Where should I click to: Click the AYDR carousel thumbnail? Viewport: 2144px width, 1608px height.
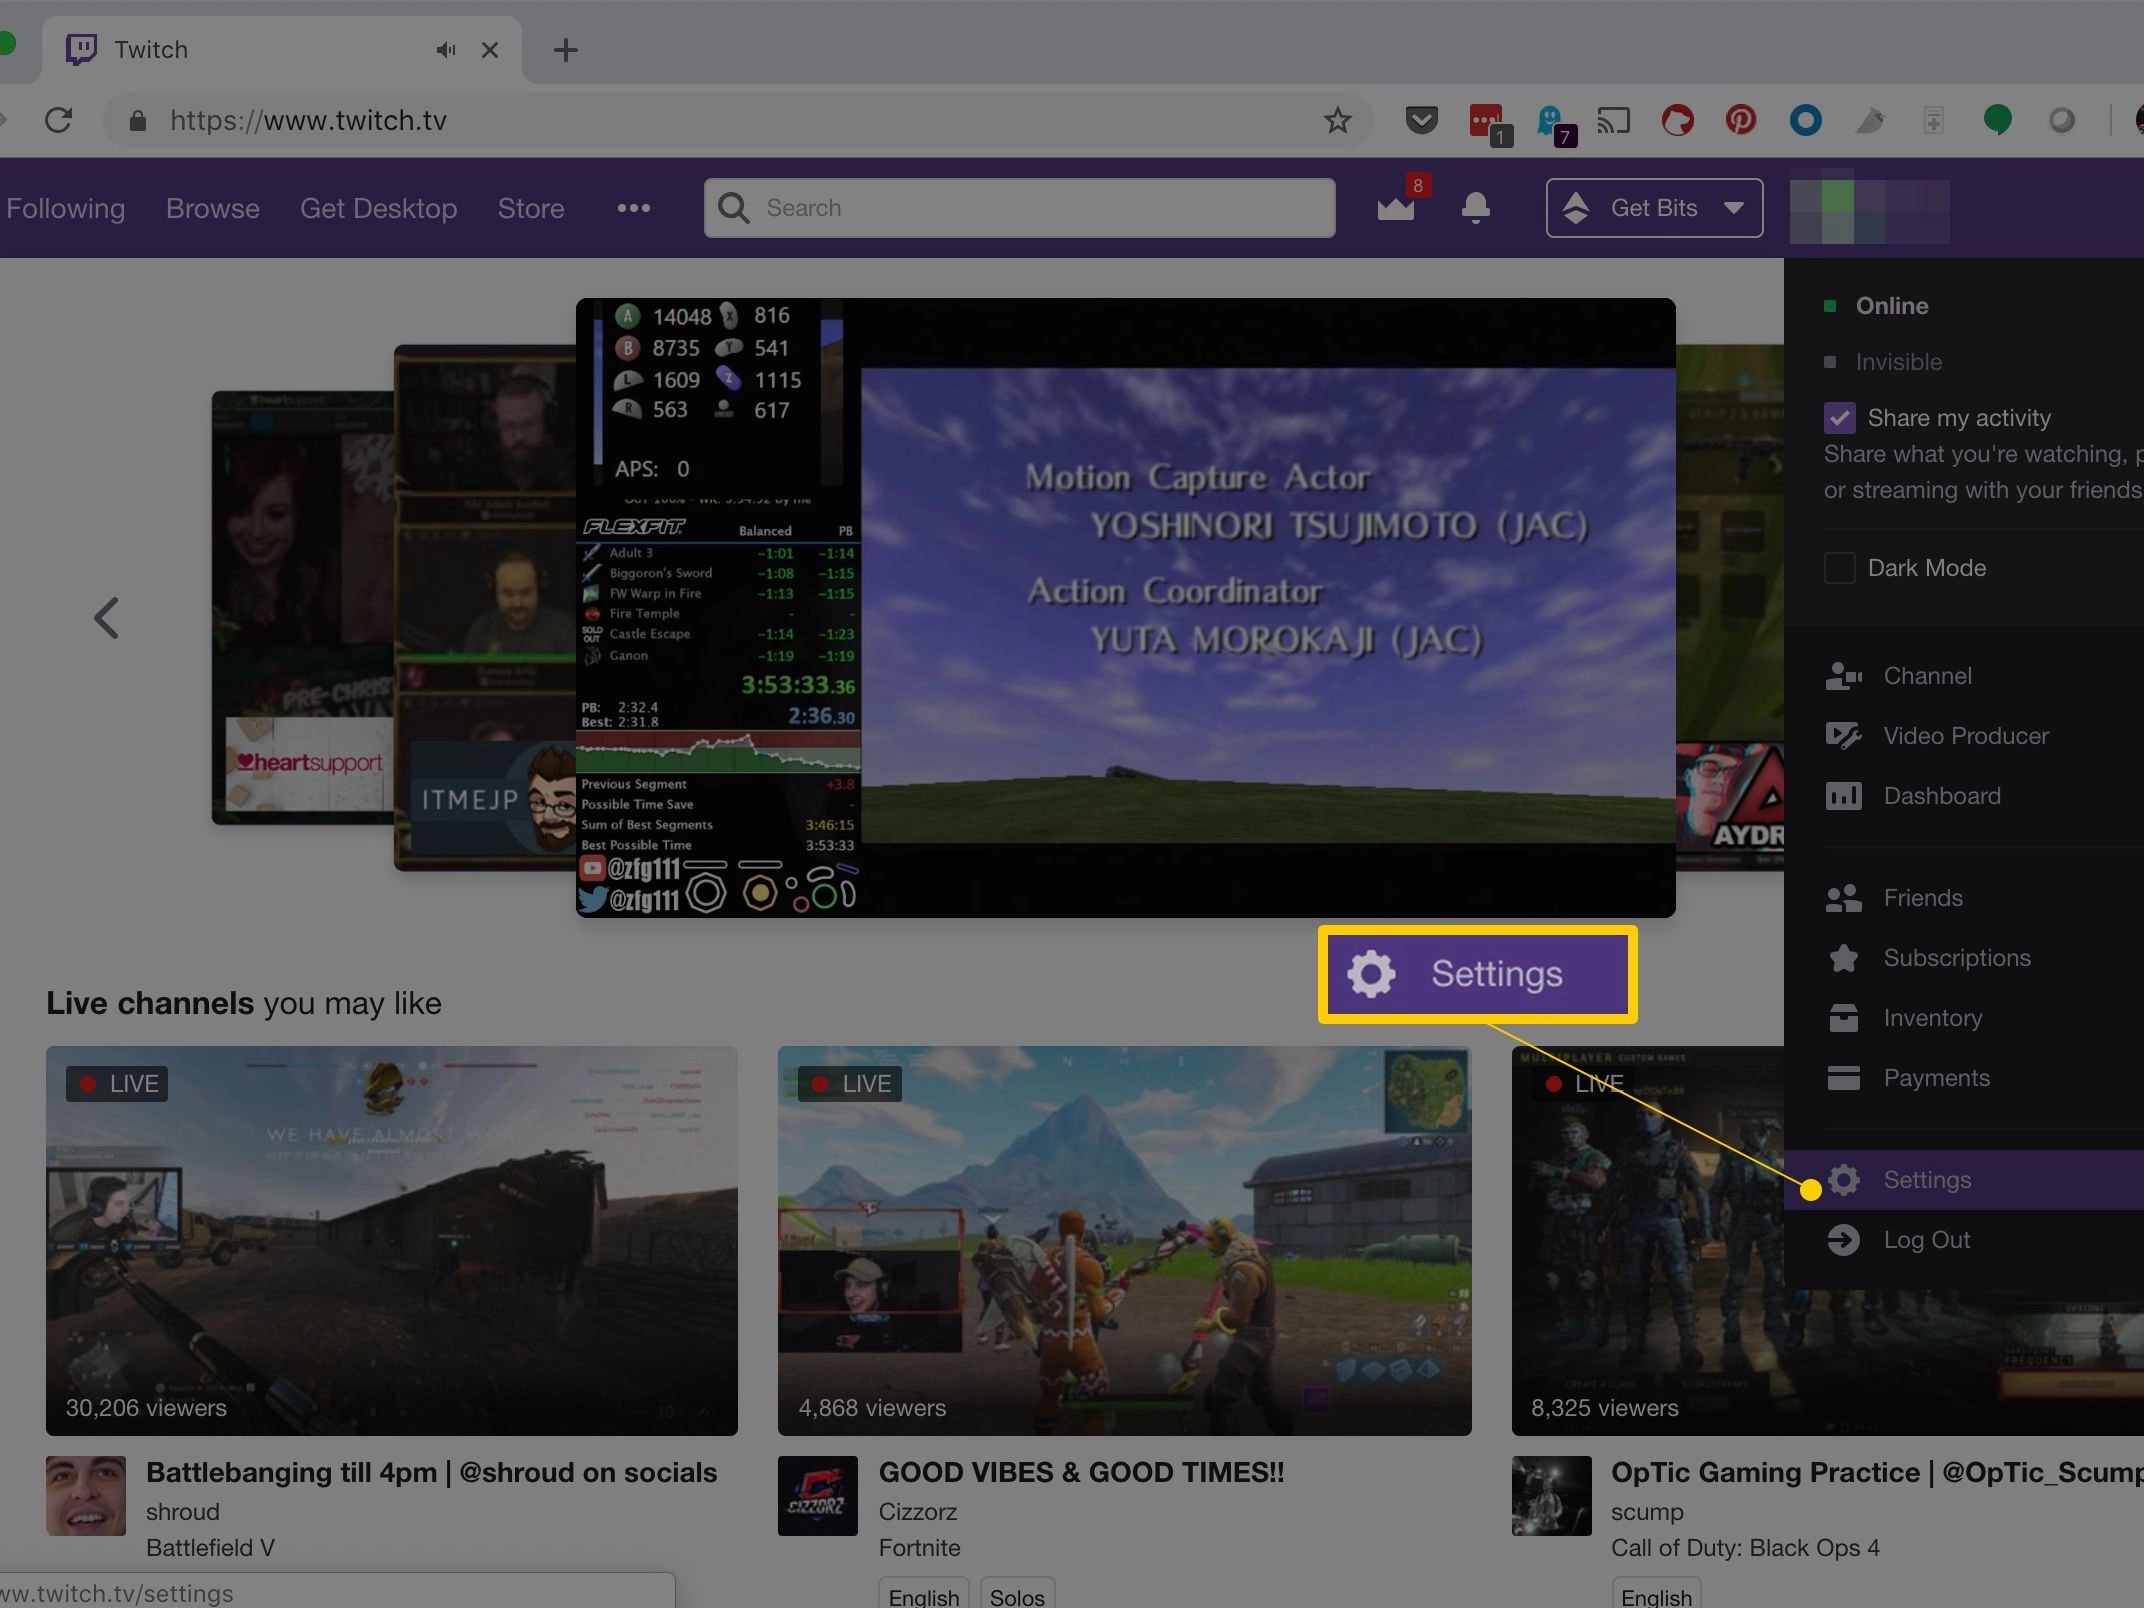[1730, 608]
